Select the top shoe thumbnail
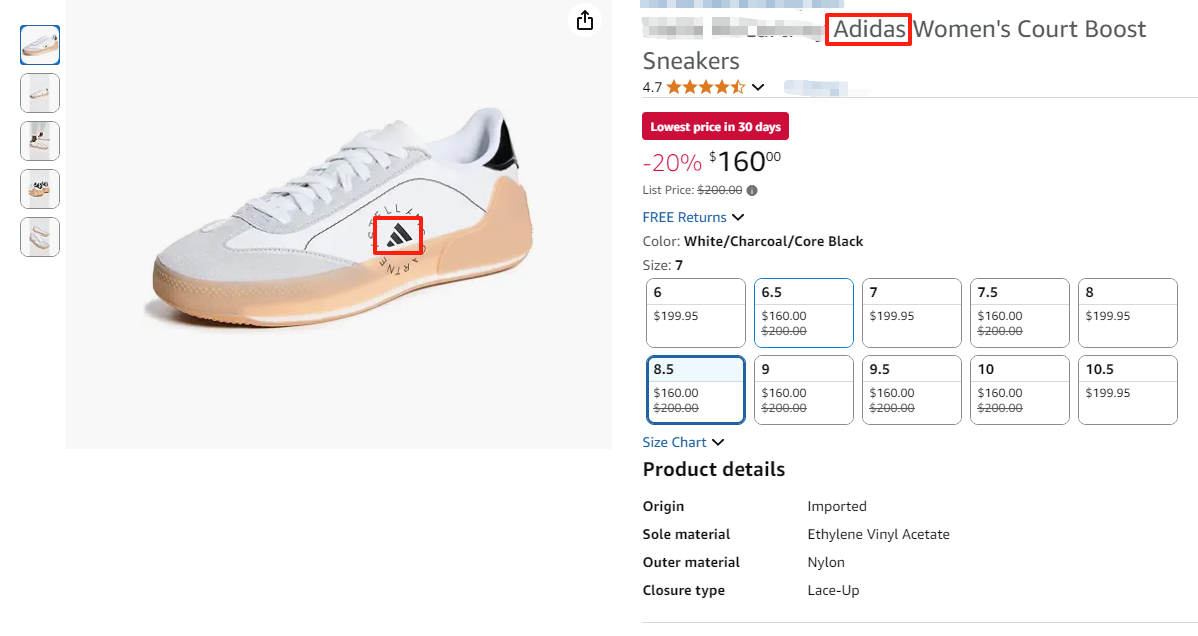Screen dimensions: 1198x636 39,44
